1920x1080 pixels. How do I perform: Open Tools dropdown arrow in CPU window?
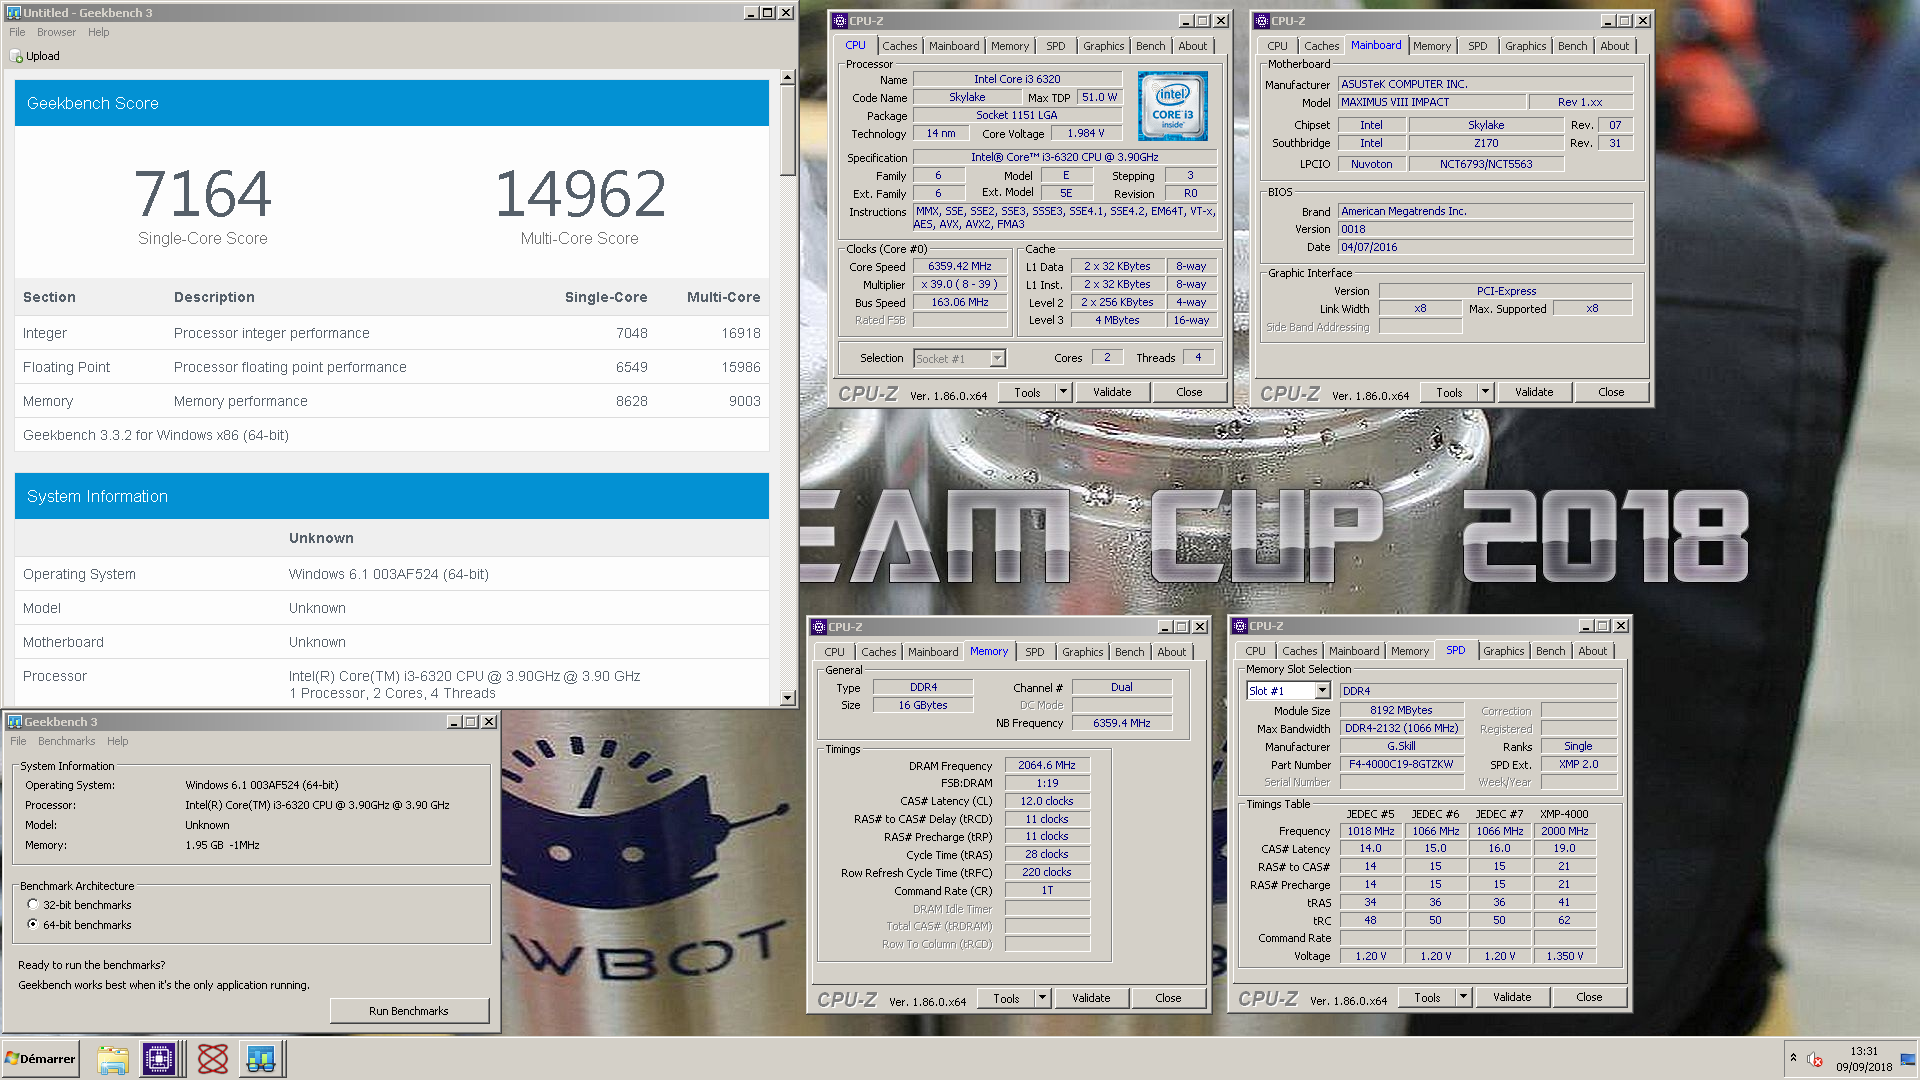pyautogui.click(x=1064, y=393)
